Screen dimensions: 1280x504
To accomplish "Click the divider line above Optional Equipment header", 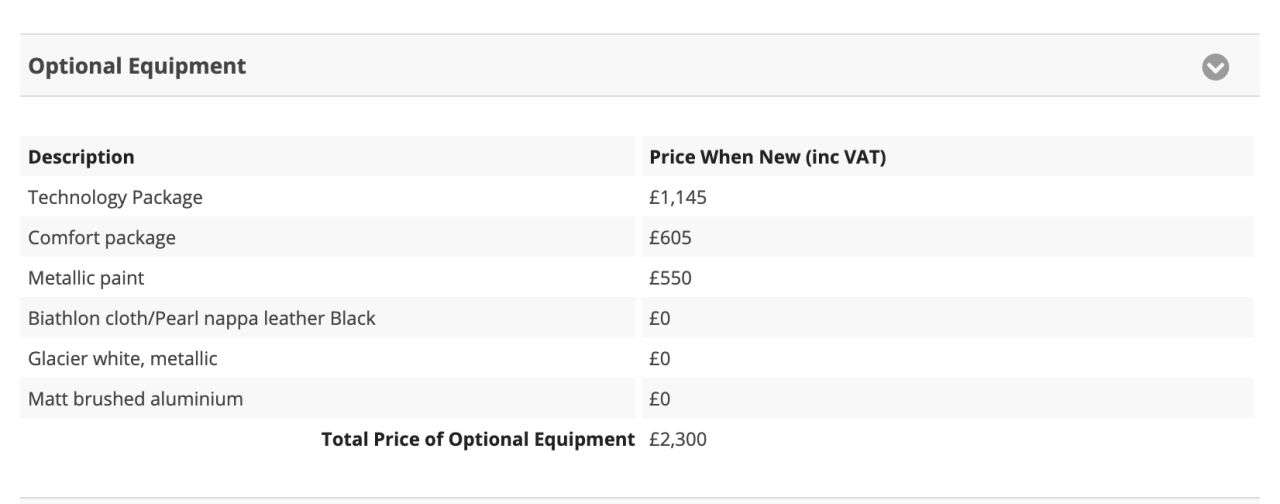I will (640, 35).
